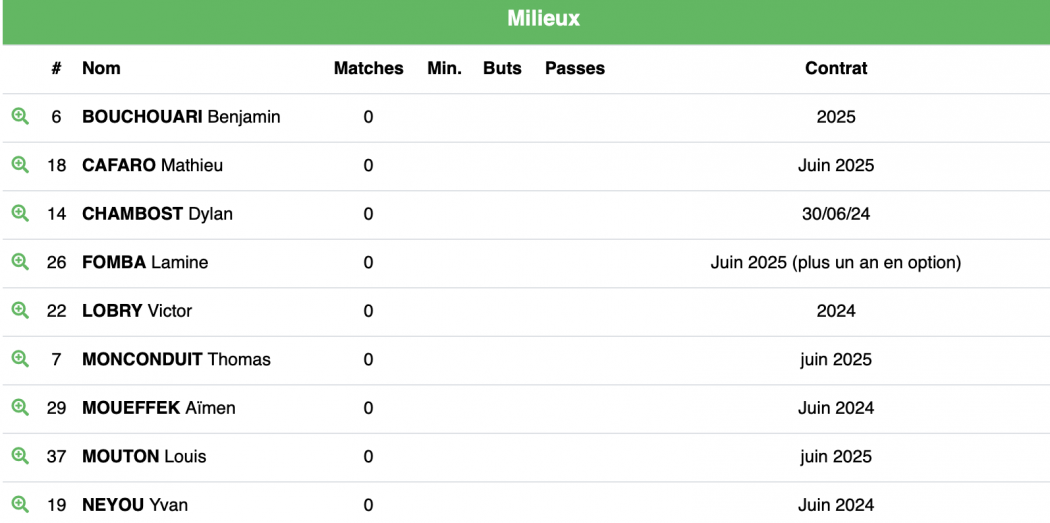1050x523 pixels.
Task: Open player name BOUCHOUARI Benjamin
Action: [x=181, y=117]
